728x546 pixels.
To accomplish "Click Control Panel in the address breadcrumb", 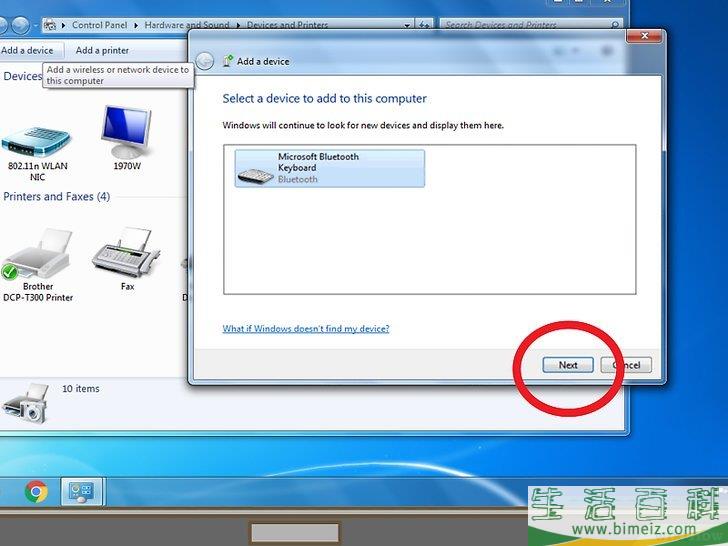I will [x=99, y=25].
